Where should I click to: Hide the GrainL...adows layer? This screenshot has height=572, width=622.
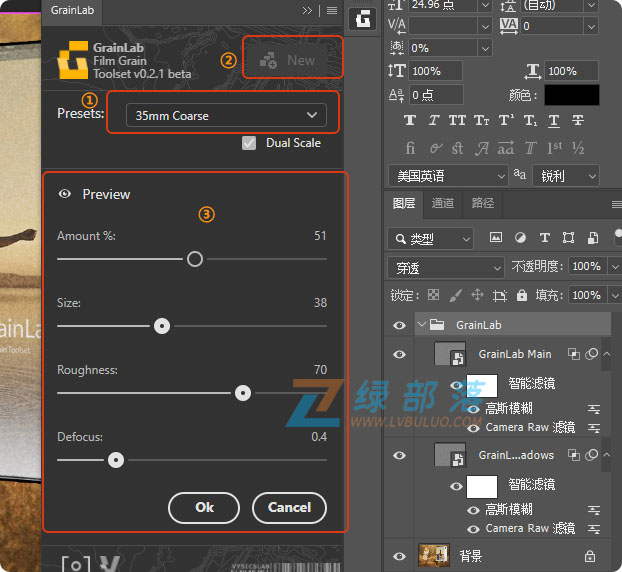(399, 455)
